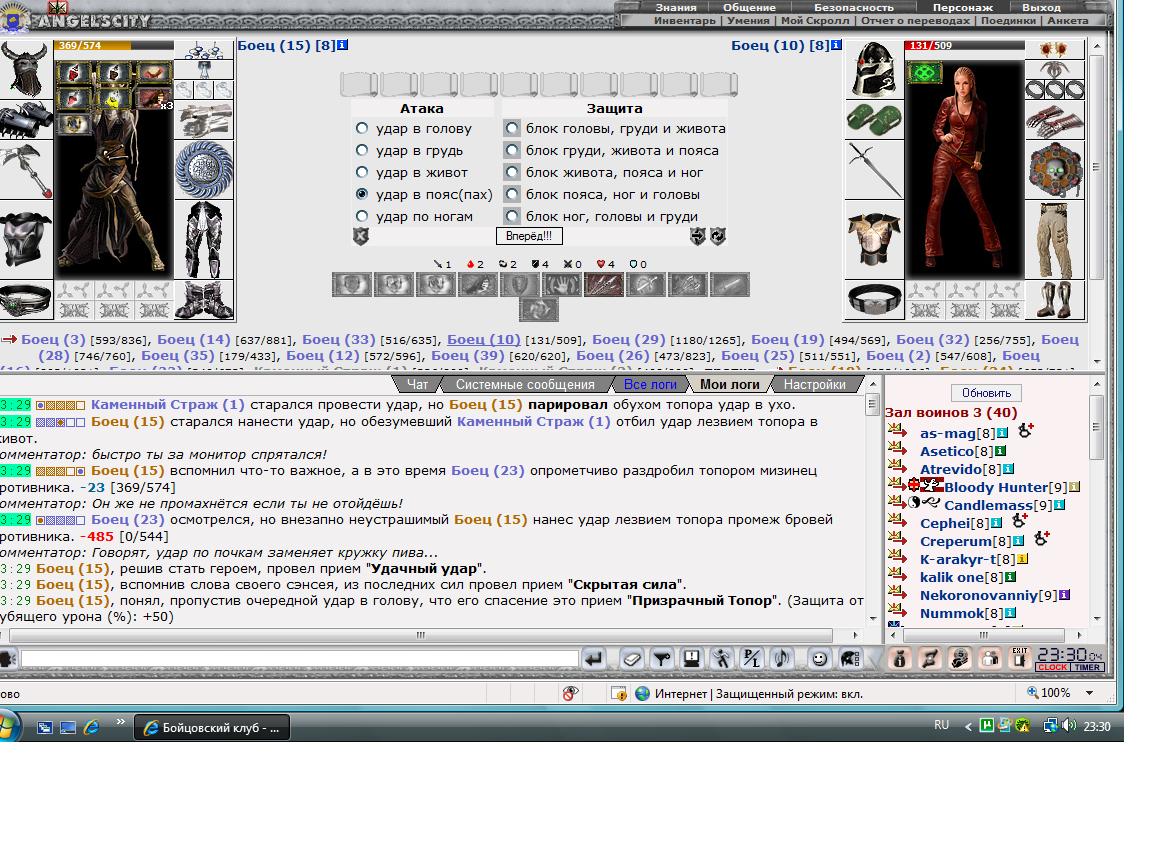Screen dimensions: 1152x864
Task: Open the Общение menu
Action: [x=749, y=7]
